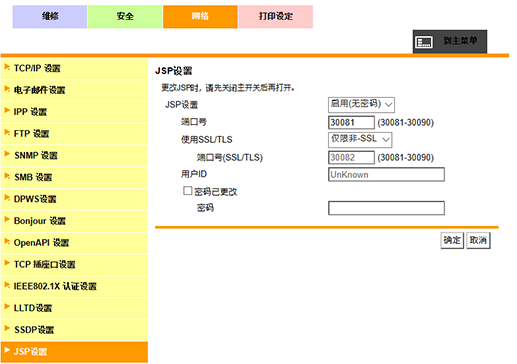
Task: Select the highlighted JSP设置 sidebar item
Action: 74,352
